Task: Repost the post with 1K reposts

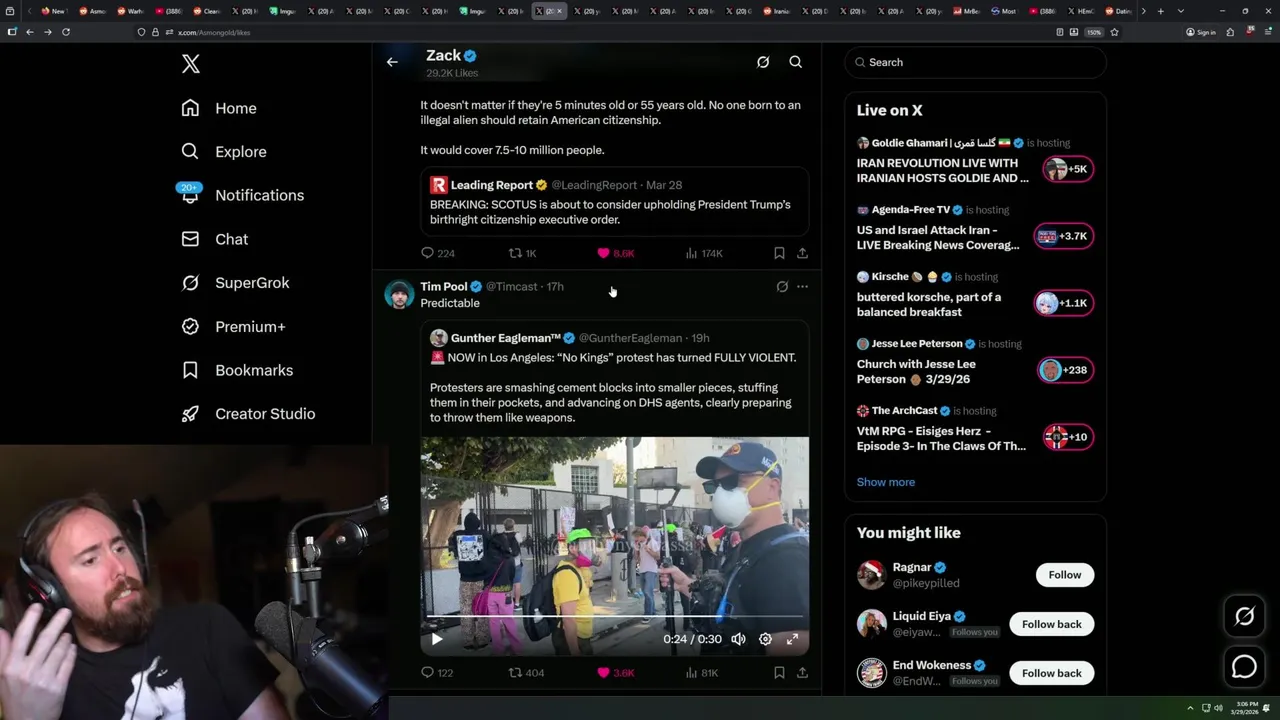Action: coord(523,253)
